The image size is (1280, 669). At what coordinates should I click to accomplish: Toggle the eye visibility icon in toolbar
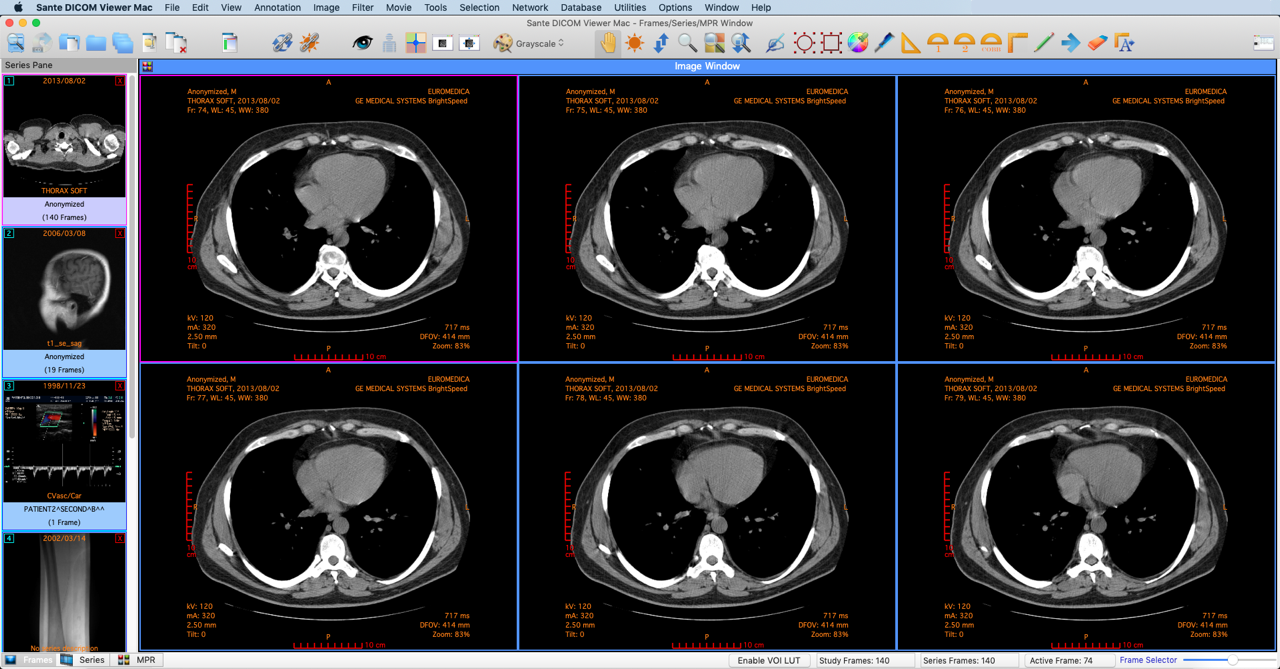point(362,43)
